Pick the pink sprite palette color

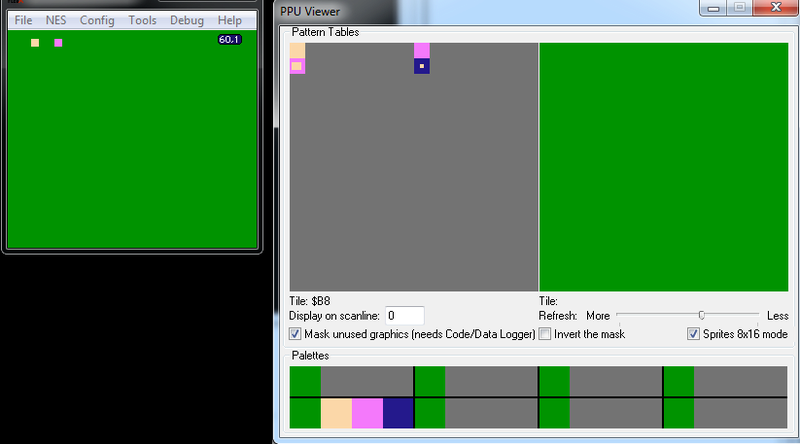point(367,413)
